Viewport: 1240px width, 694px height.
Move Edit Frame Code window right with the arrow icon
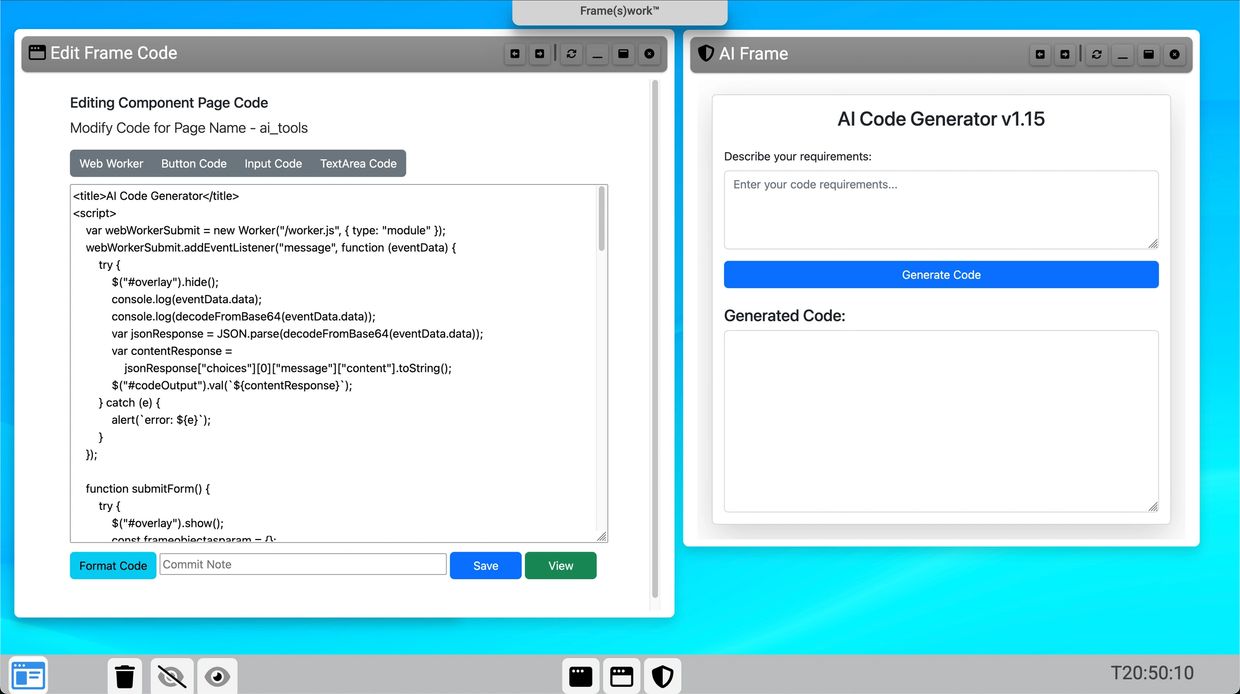pyautogui.click(x=540, y=54)
